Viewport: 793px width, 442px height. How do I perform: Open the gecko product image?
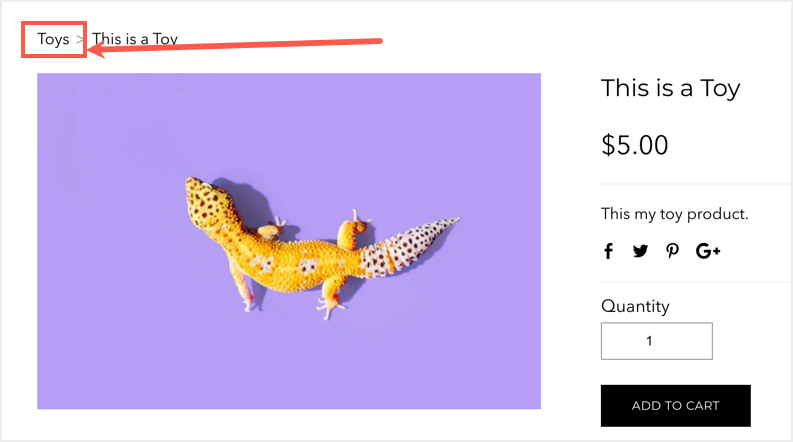289,241
